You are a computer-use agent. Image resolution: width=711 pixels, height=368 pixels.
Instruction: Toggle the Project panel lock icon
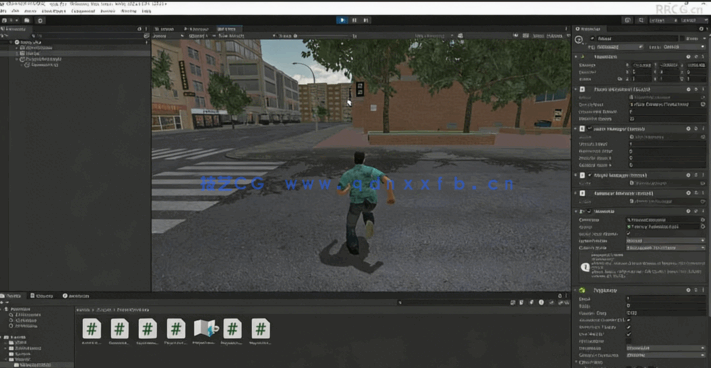559,295
